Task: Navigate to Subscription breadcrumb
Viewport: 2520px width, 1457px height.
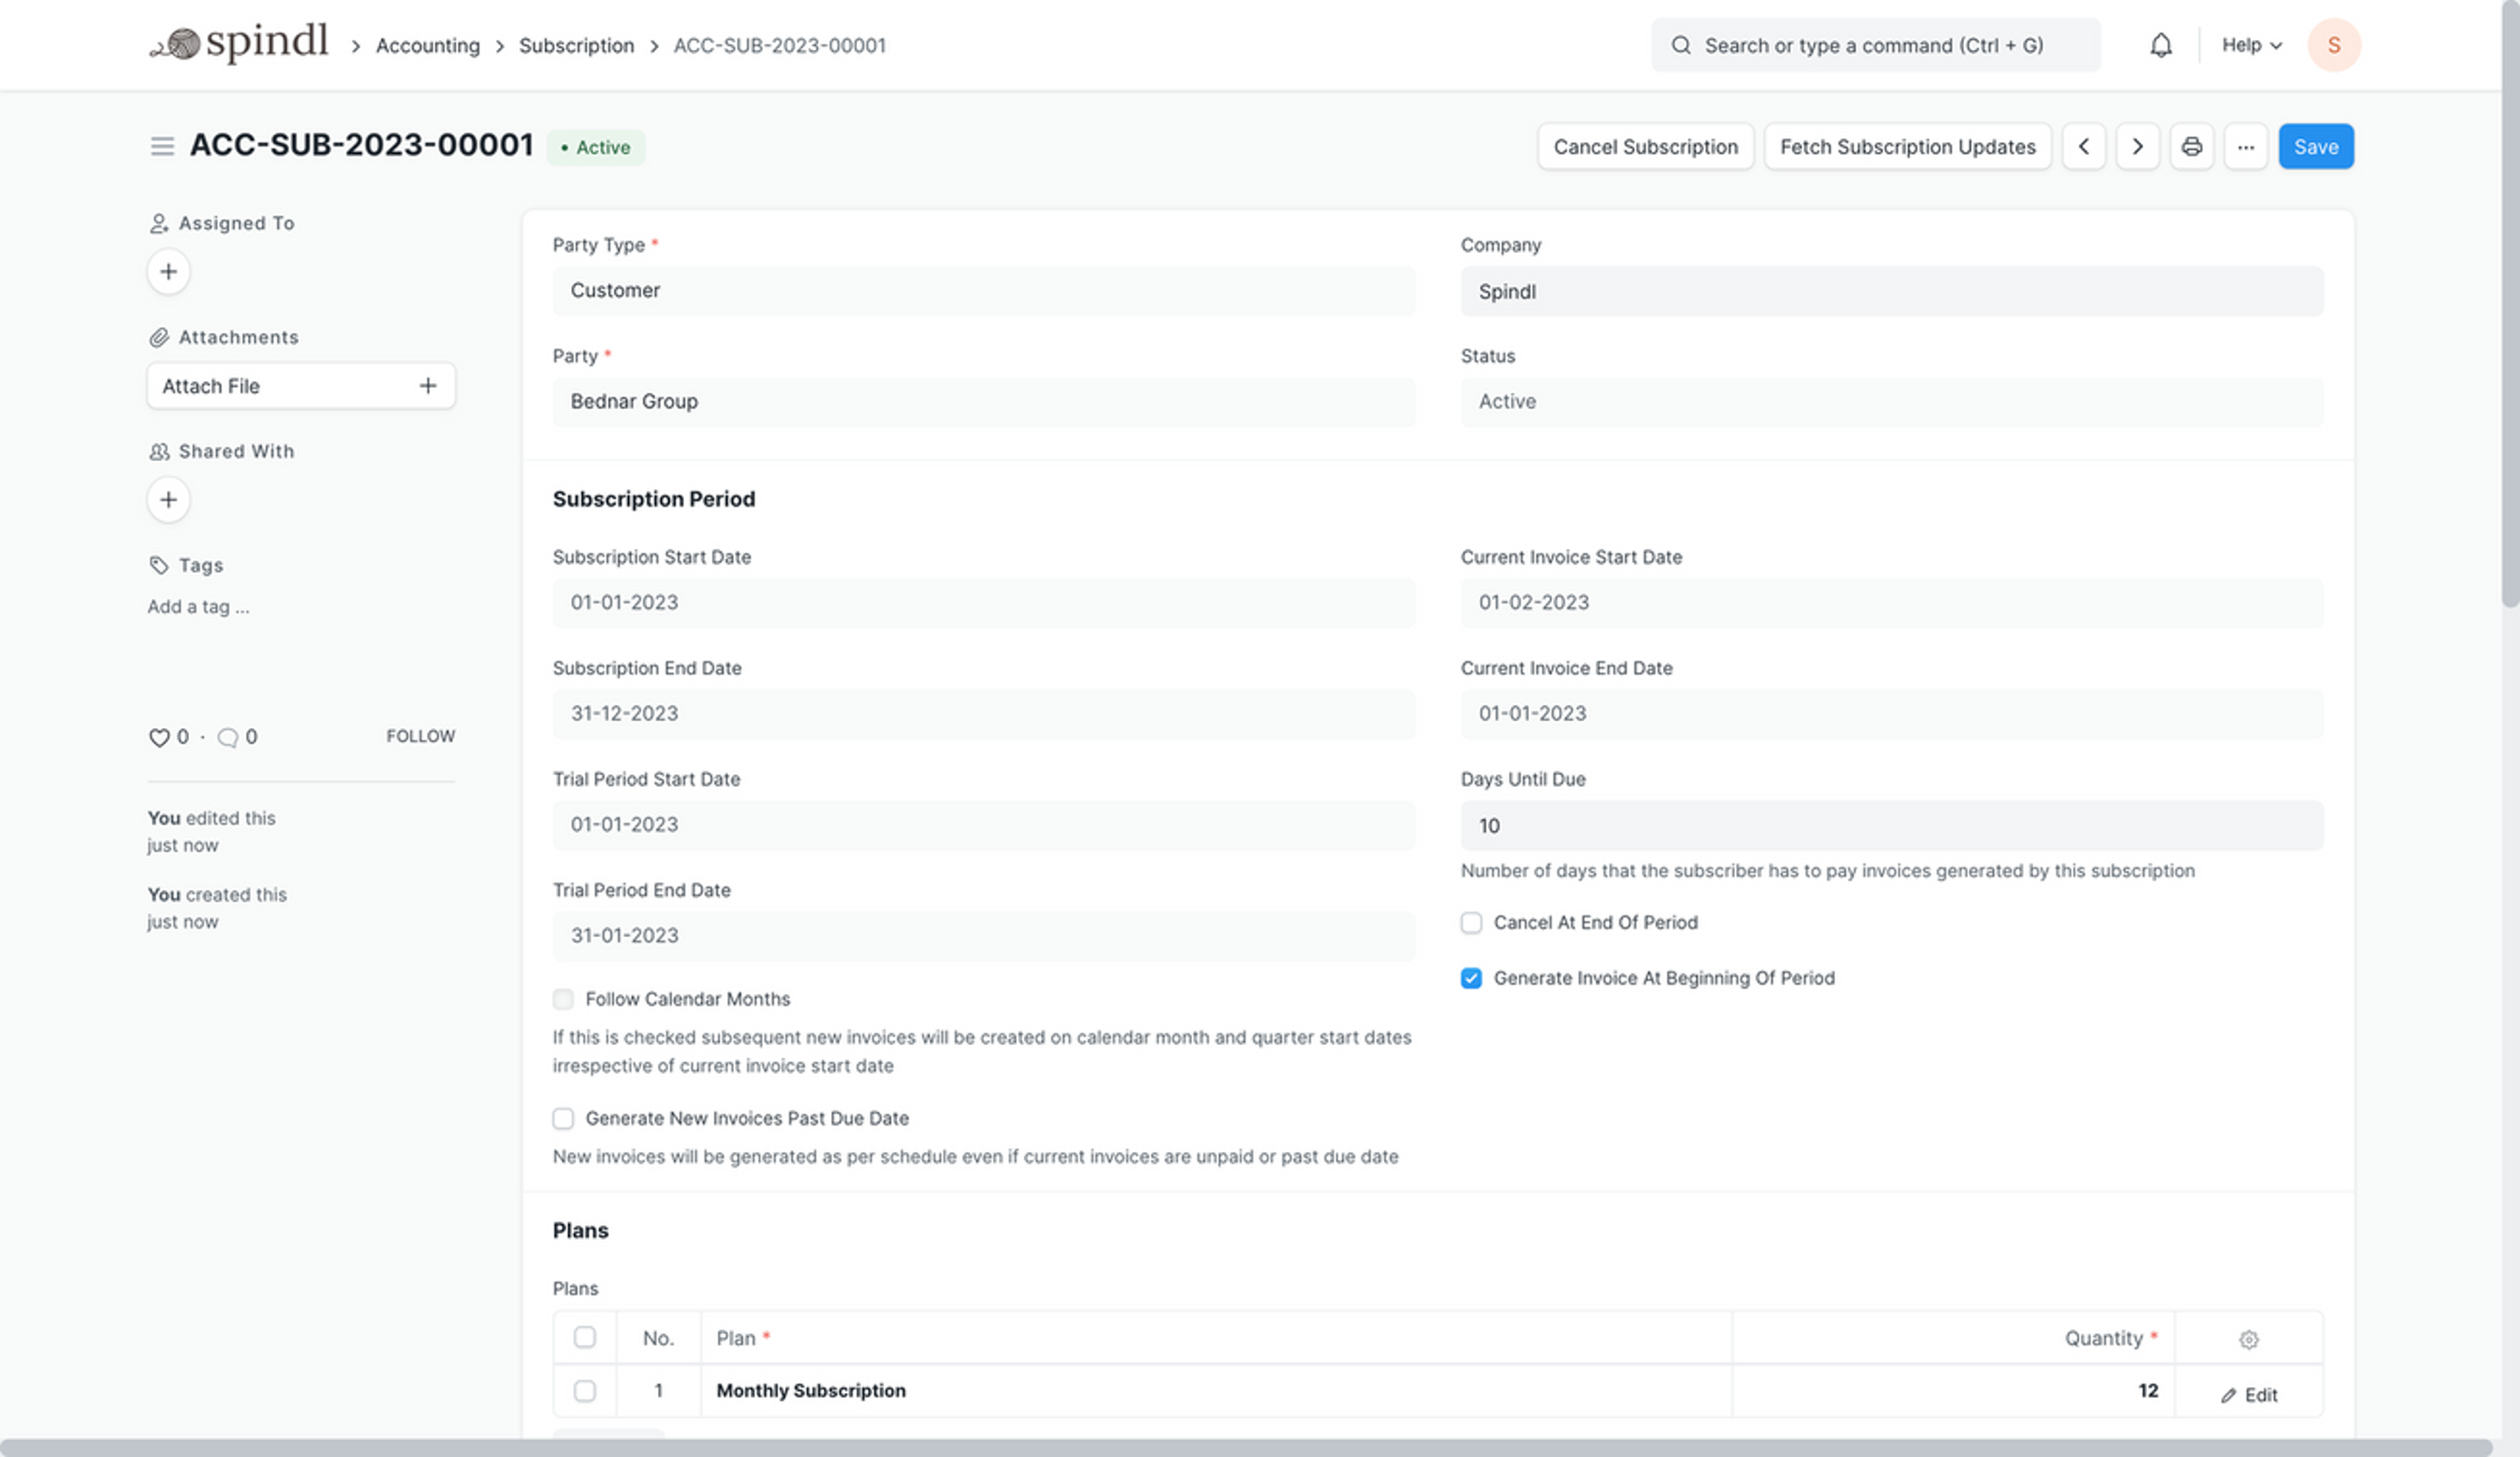Action: coord(576,45)
